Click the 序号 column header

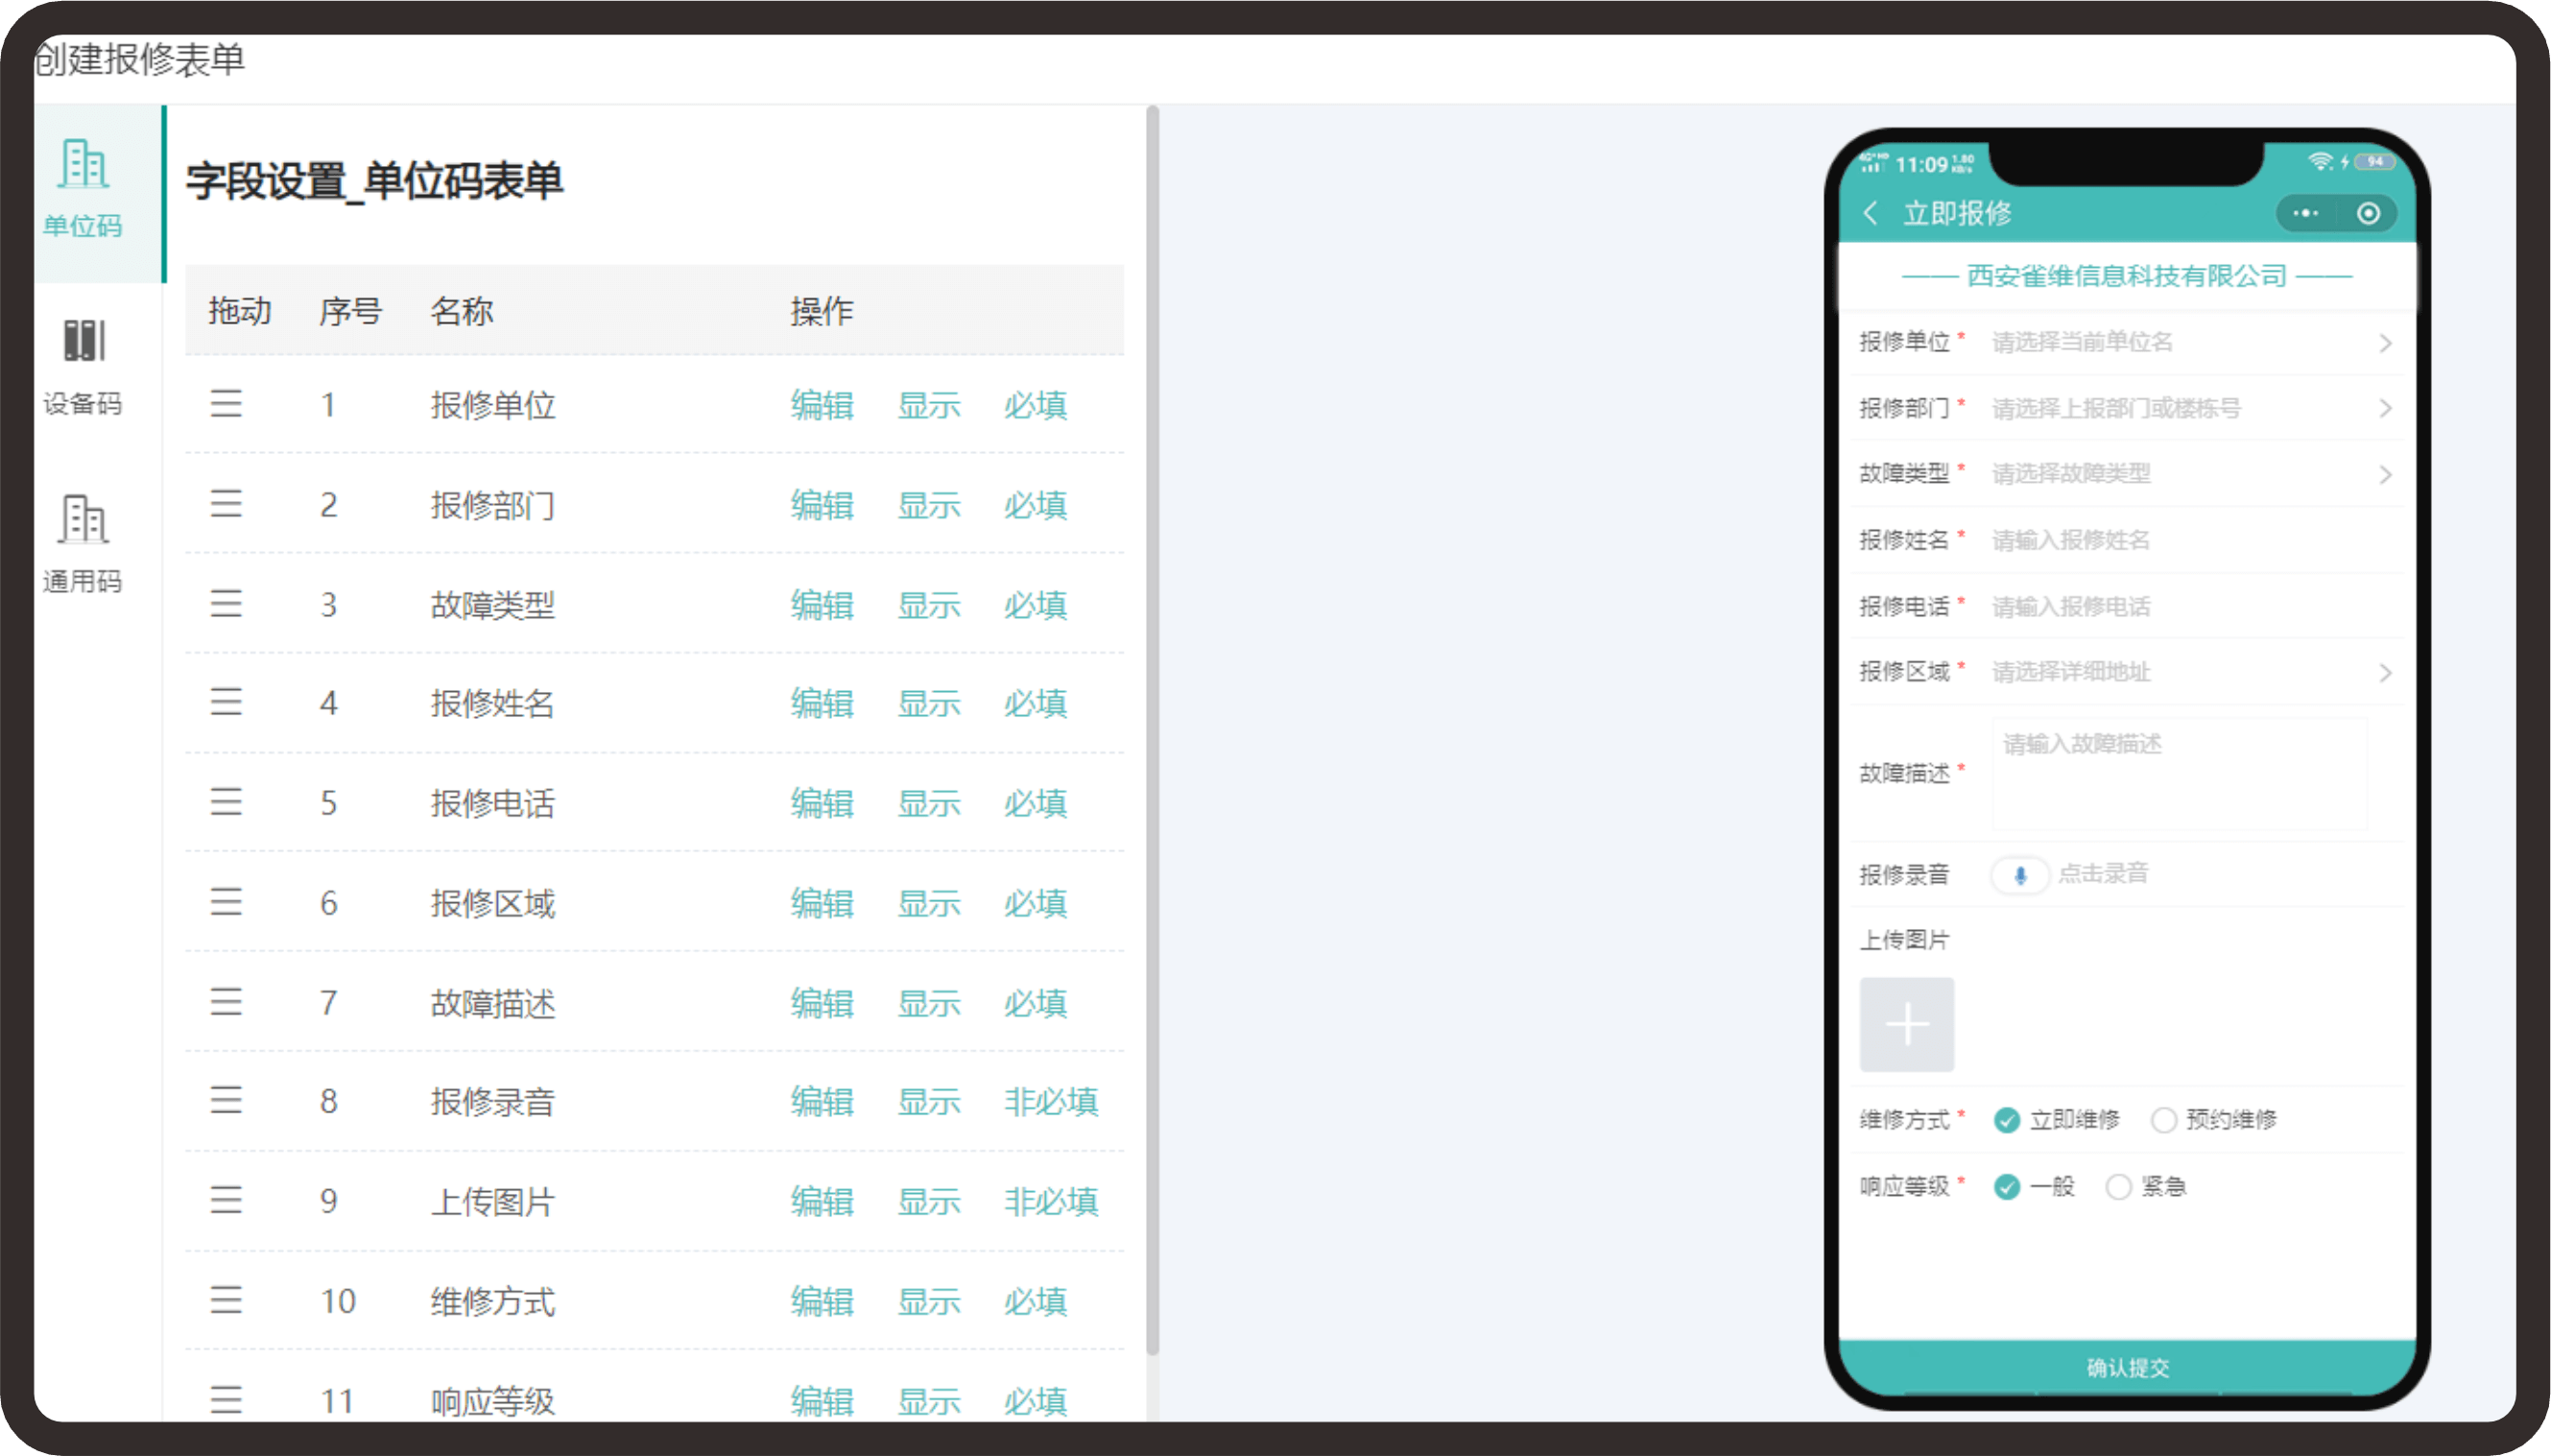(350, 311)
